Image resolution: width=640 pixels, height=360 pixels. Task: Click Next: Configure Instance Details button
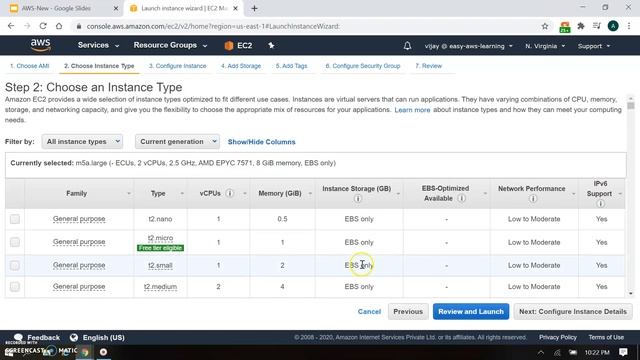pos(573,311)
